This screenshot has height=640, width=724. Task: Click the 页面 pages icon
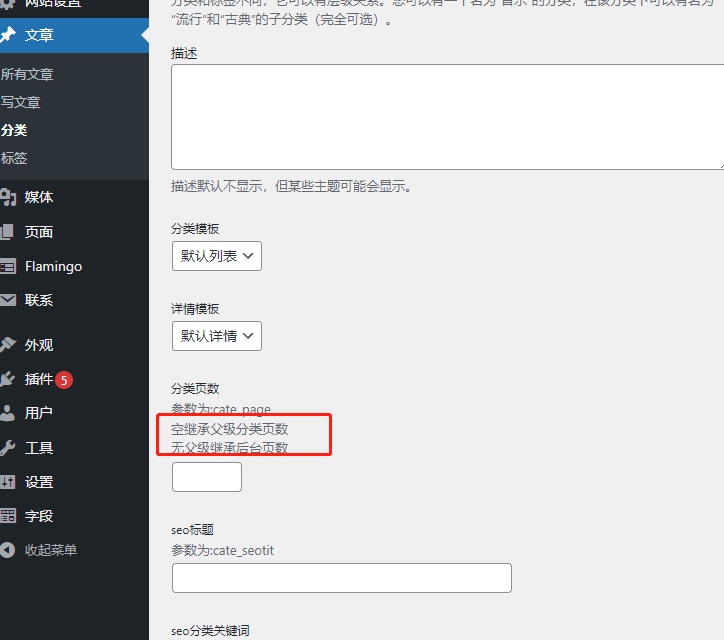click(x=8, y=232)
